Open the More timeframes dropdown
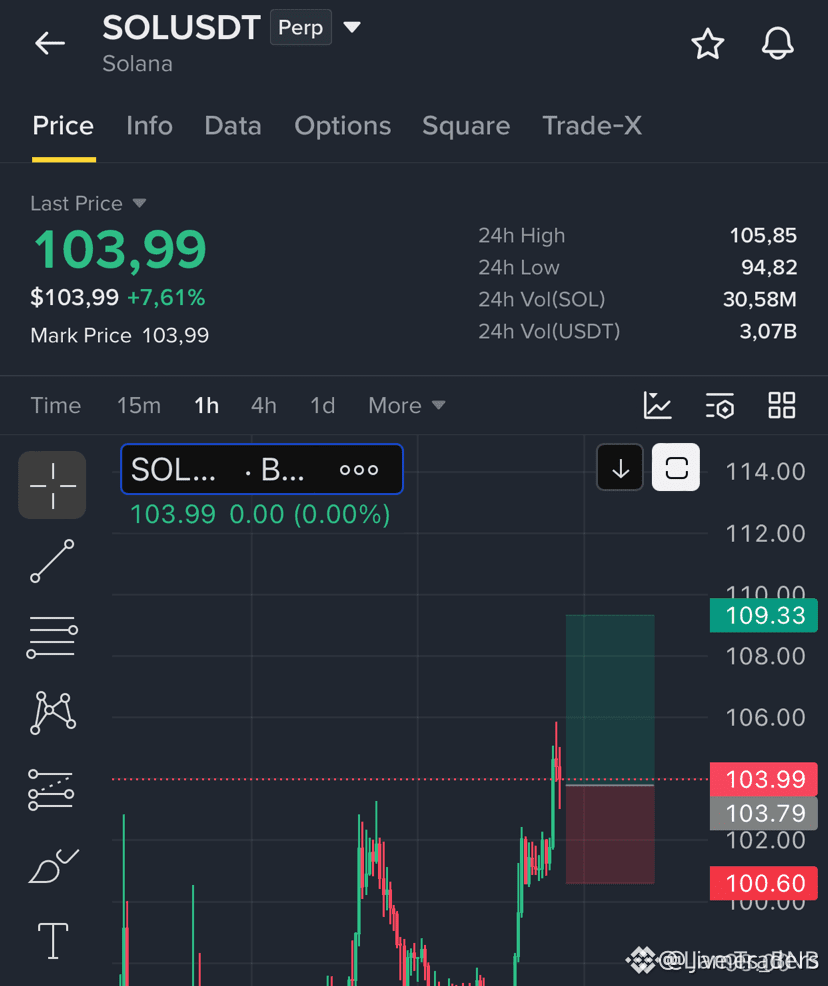The width and height of the screenshot is (828, 986). pyautogui.click(x=407, y=406)
